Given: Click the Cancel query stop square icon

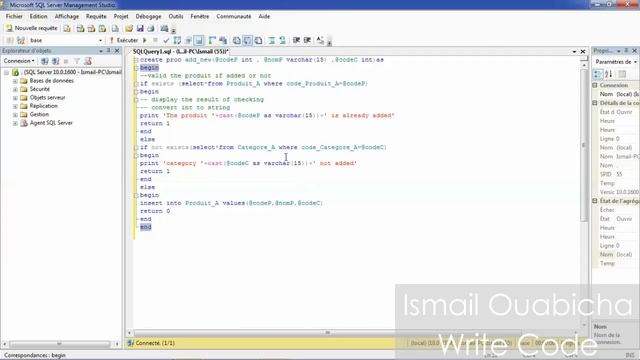Looking at the screenshot, I should pyautogui.click(x=156, y=40).
